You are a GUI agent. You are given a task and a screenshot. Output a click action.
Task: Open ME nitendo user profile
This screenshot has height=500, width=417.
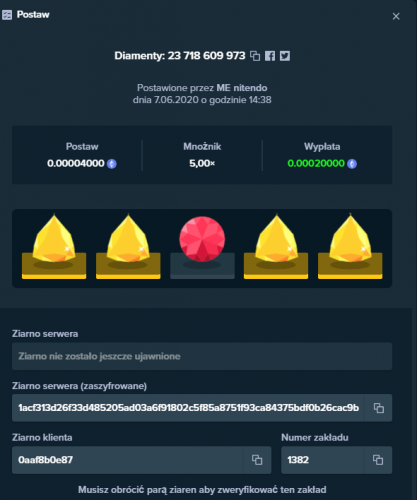(x=242, y=88)
